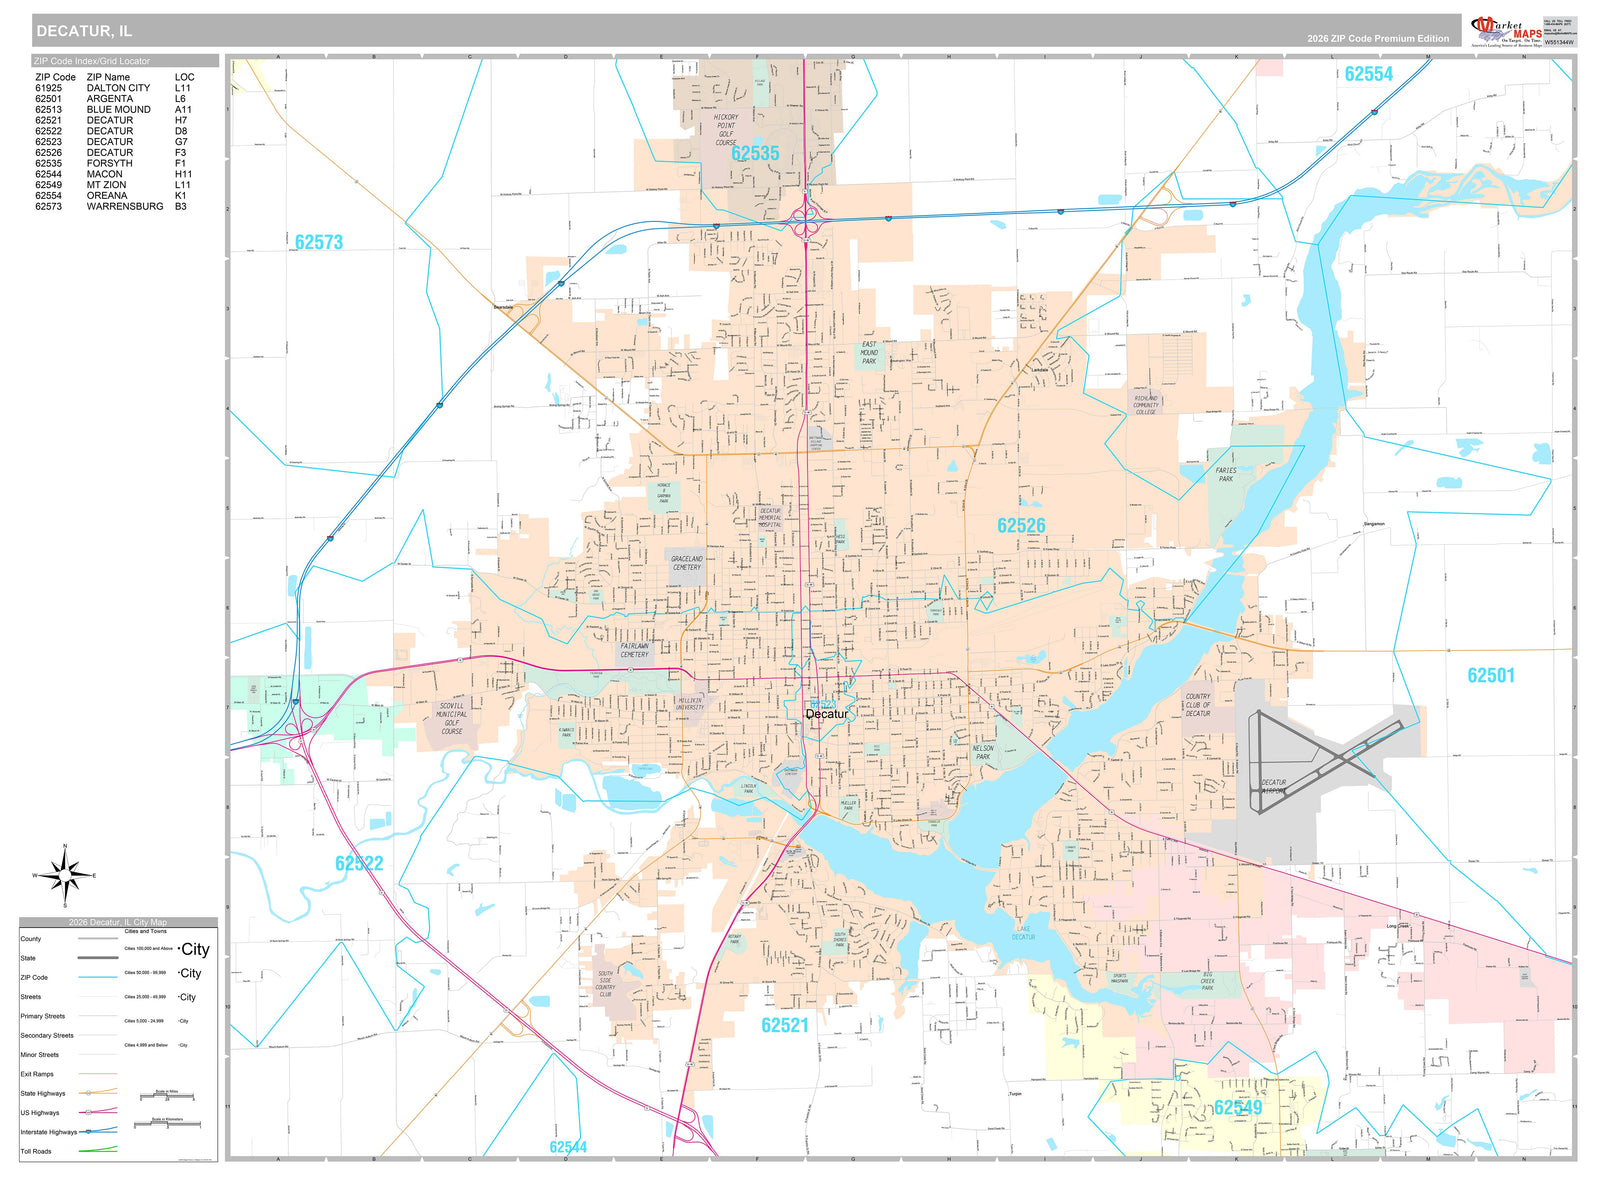Screen dimensions: 1600x1177
Task: Select the 62523 DECATUR index row
Action: point(113,142)
